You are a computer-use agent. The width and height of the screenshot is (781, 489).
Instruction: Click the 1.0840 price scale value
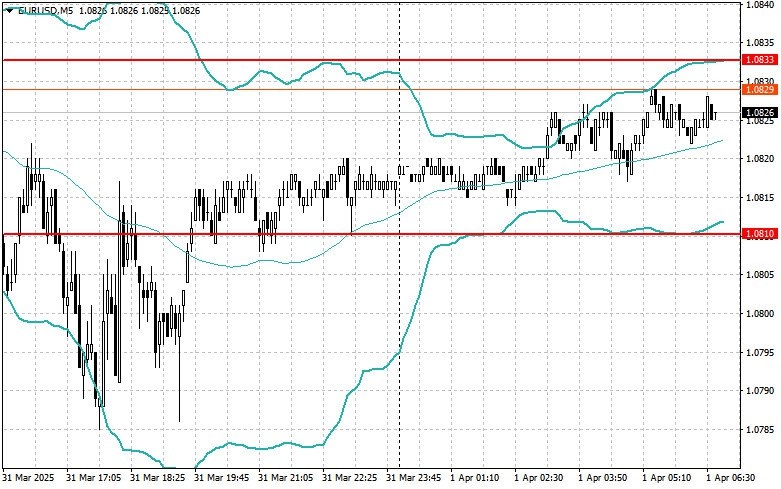[x=760, y=4]
